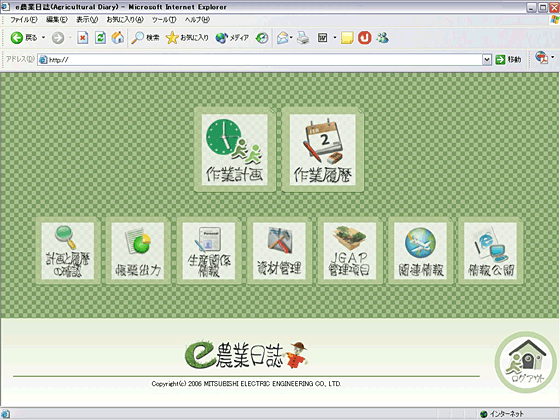The height and width of the screenshot is (420, 560).
Task: Click the ログアウト logout house icon
Action: pos(526,362)
